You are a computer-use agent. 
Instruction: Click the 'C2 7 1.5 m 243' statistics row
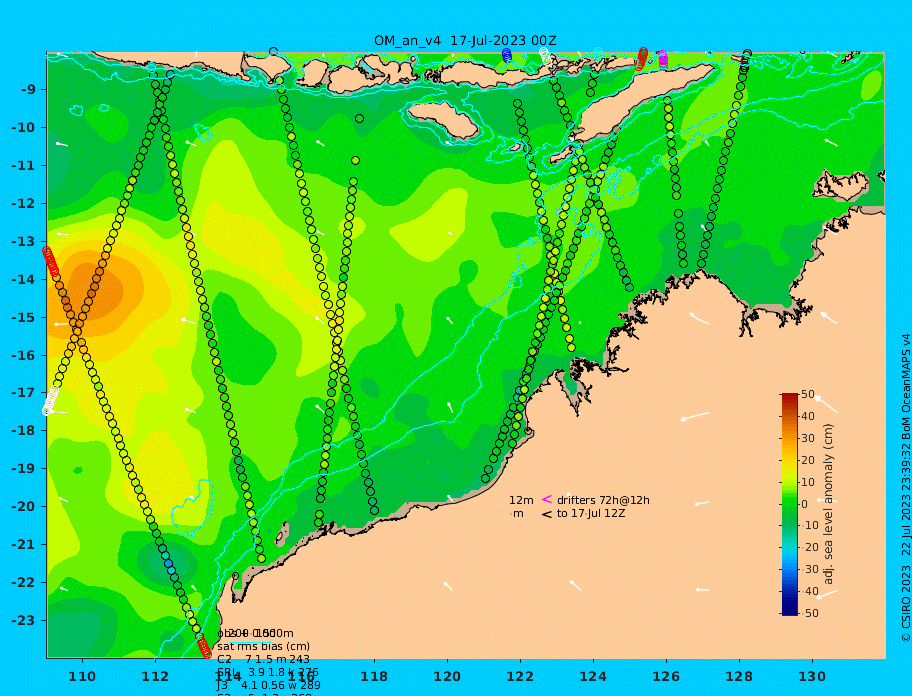click(263, 659)
